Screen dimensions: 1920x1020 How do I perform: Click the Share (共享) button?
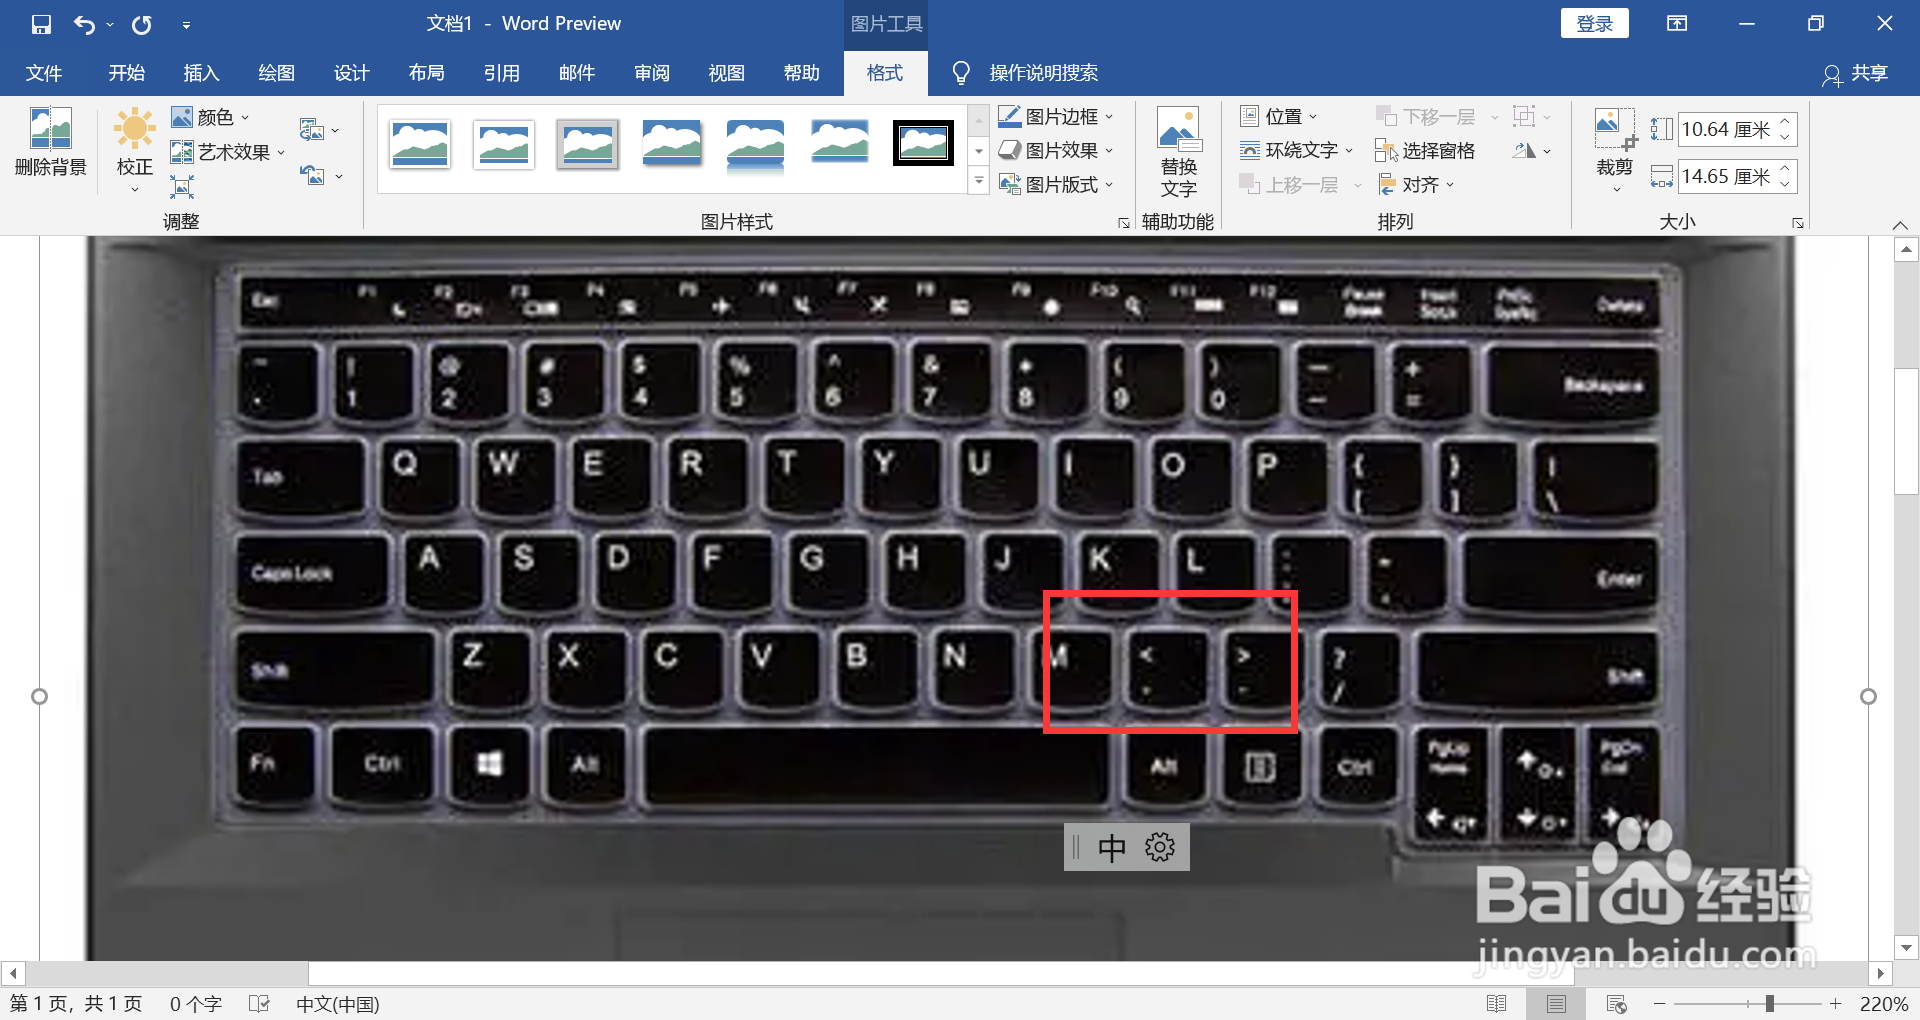(1856, 73)
